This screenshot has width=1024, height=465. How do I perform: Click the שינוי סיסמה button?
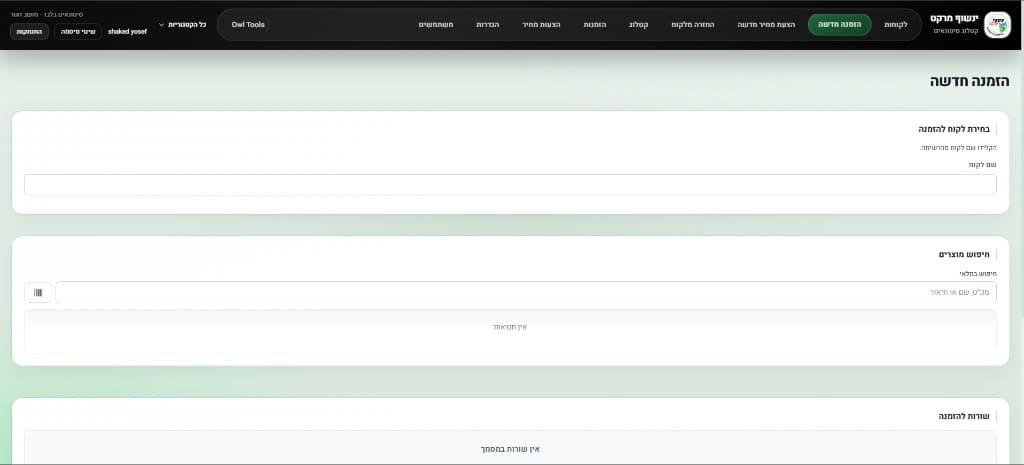point(78,31)
